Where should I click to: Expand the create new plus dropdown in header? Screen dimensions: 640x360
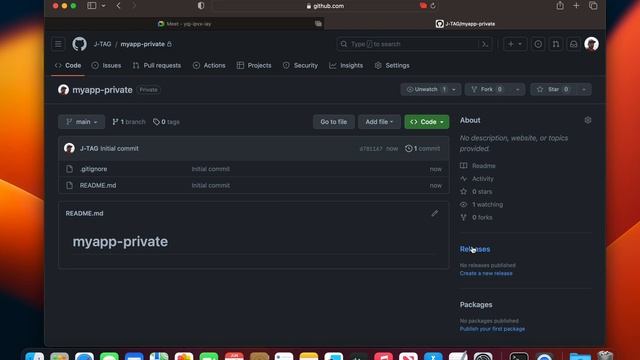tap(515, 44)
